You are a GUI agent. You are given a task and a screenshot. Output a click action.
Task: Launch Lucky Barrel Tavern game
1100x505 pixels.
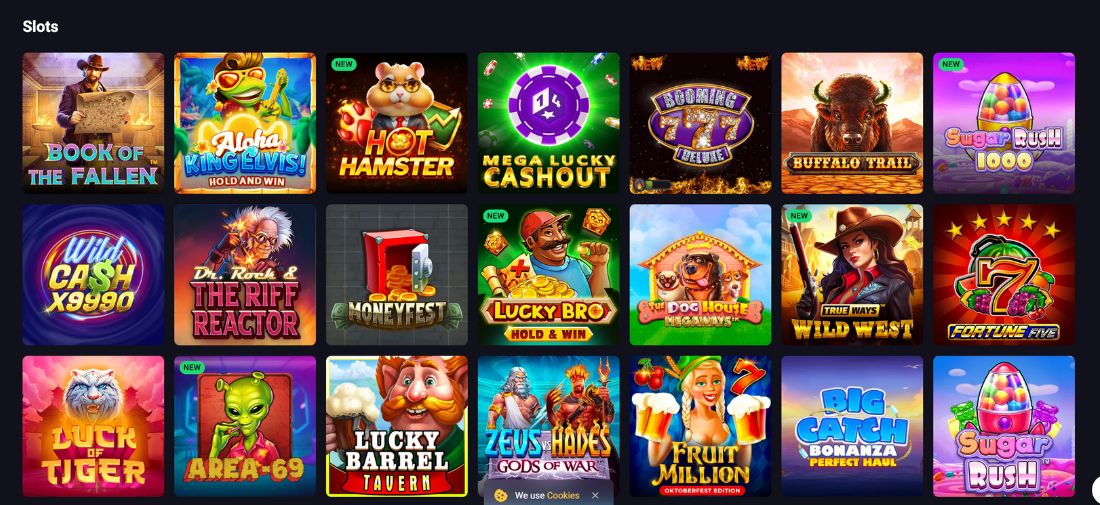[x=397, y=426]
